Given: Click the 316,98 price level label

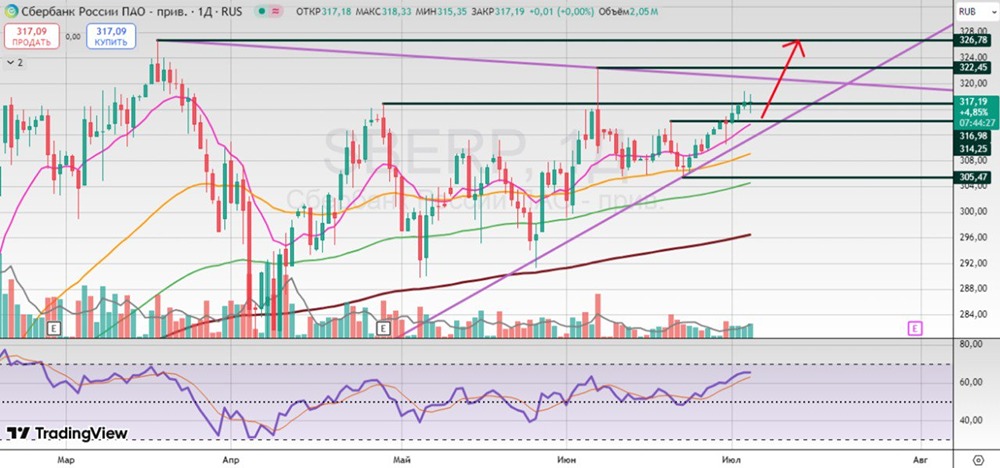Looking at the screenshot, I should 972,136.
